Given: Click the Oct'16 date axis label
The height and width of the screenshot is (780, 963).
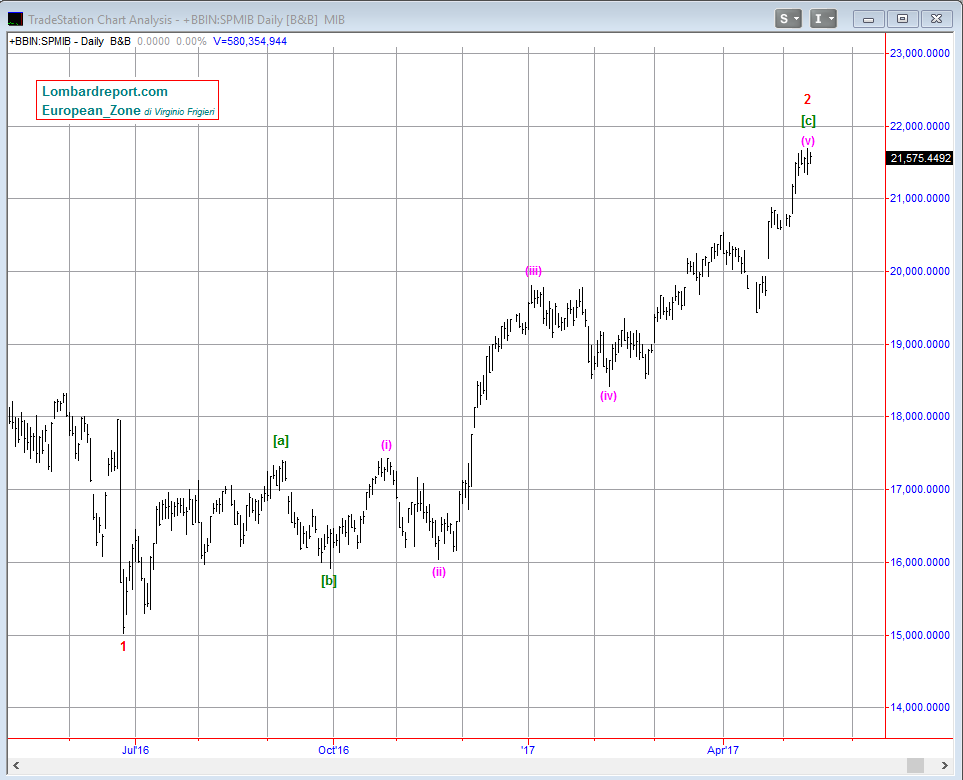Looking at the screenshot, I should 333,750.
